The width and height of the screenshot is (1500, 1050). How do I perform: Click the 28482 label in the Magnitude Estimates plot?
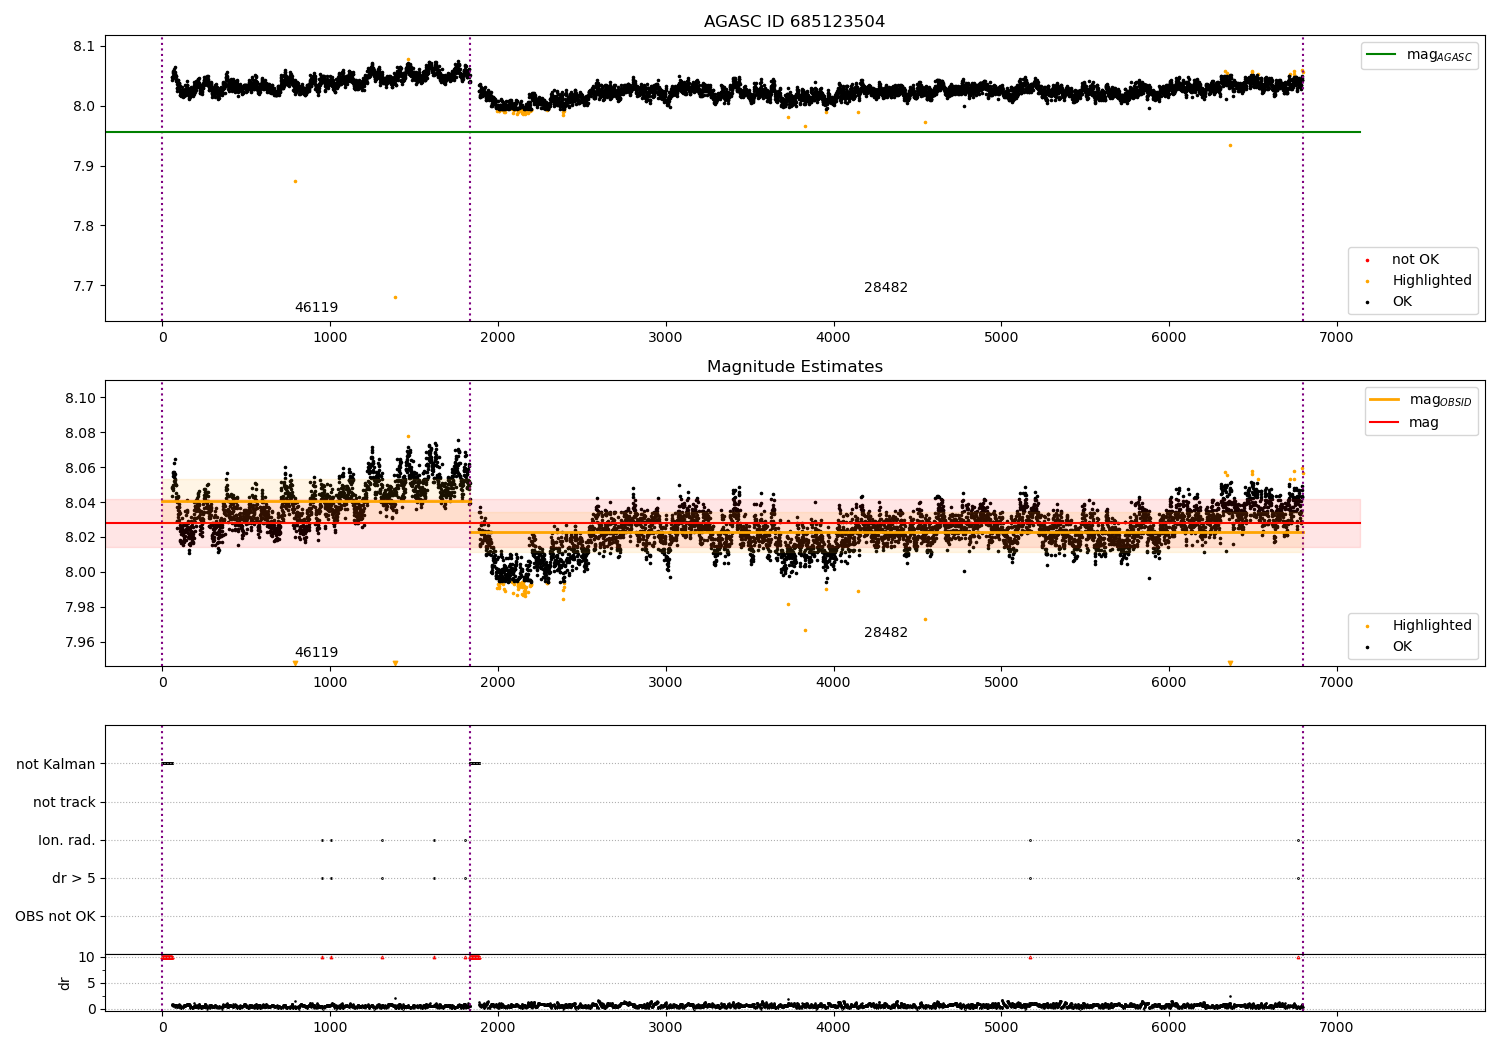point(886,632)
